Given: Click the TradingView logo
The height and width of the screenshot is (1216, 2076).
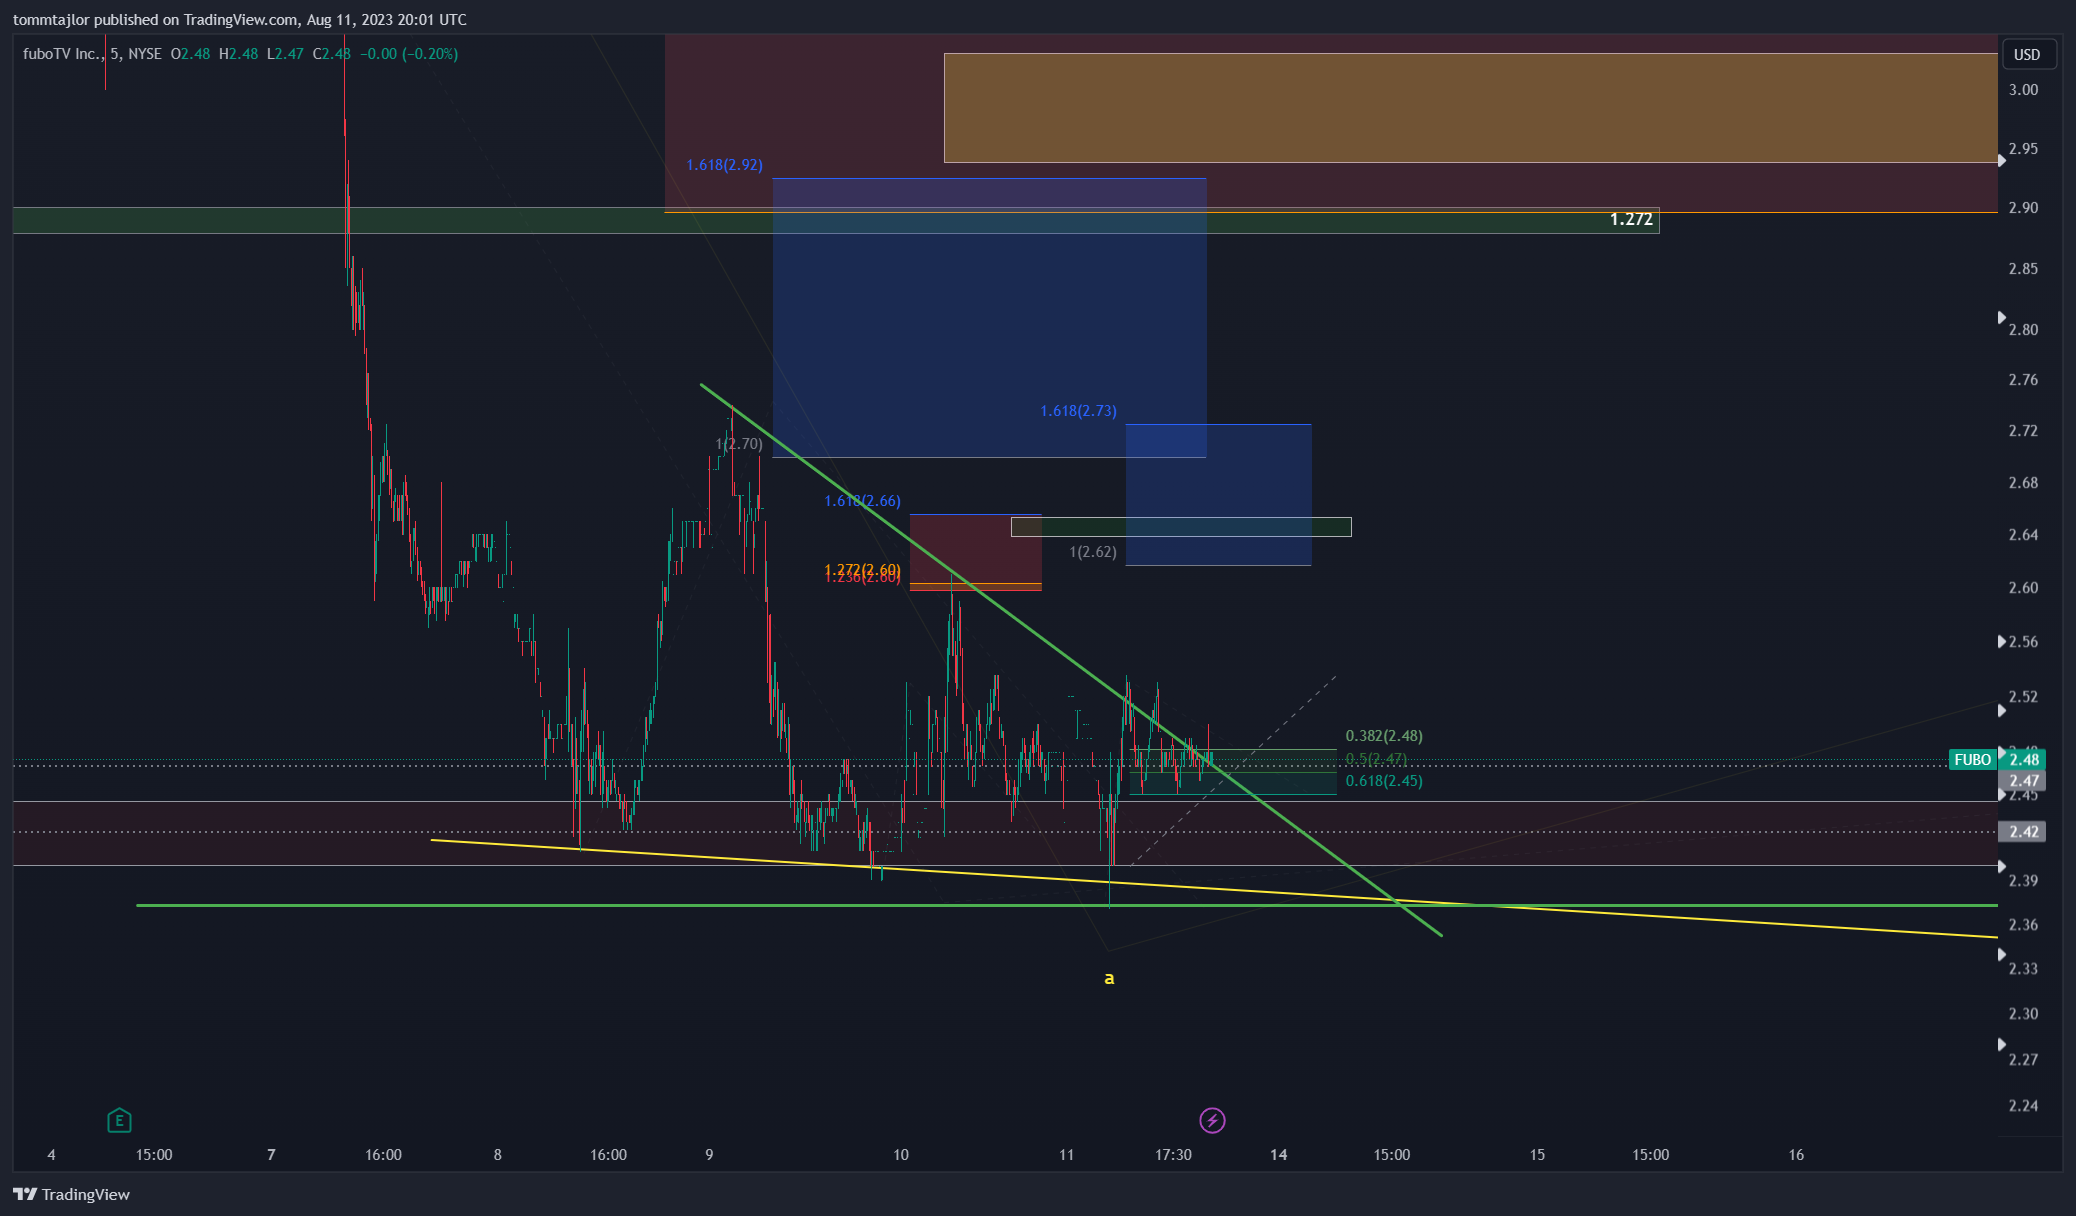Looking at the screenshot, I should (71, 1194).
